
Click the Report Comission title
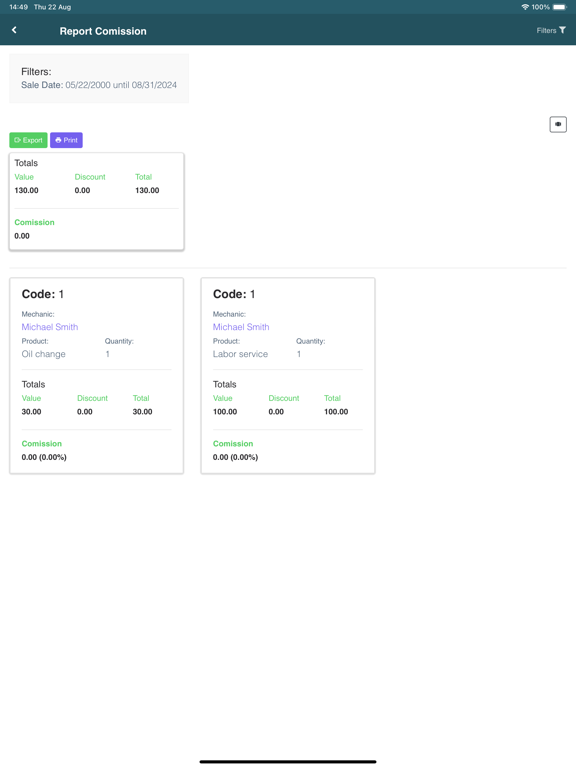tap(103, 31)
